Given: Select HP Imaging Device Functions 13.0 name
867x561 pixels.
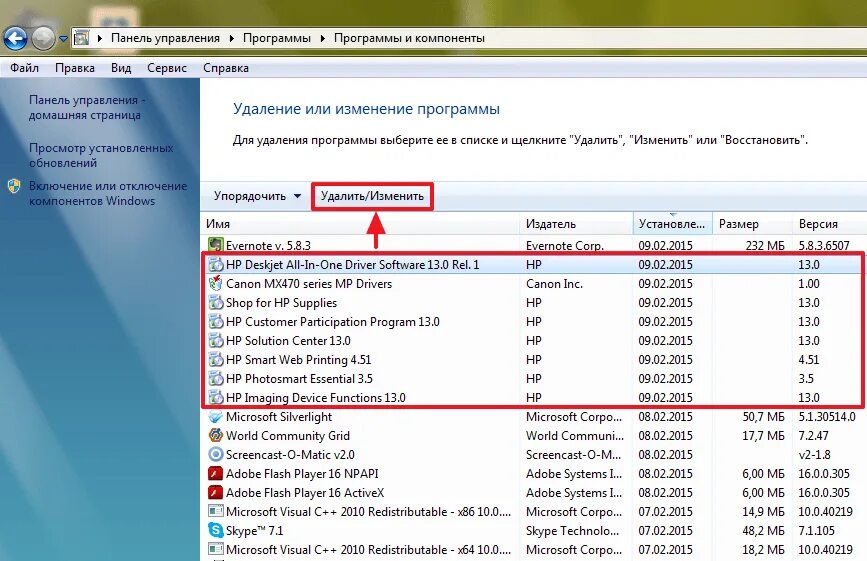Looking at the screenshot, I should click(316, 398).
